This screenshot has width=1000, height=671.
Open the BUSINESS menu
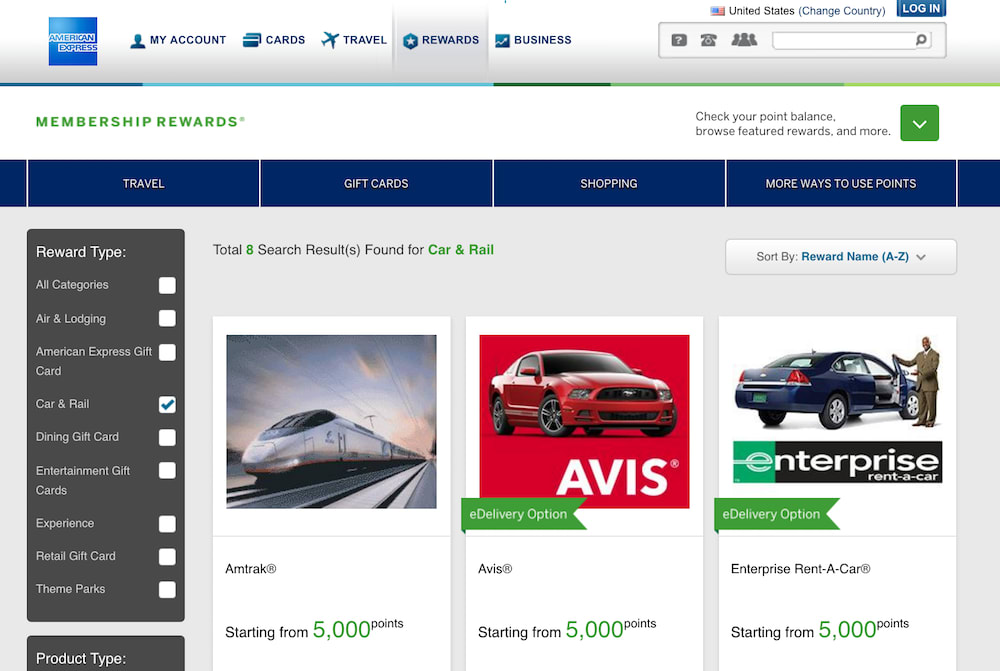[543, 40]
